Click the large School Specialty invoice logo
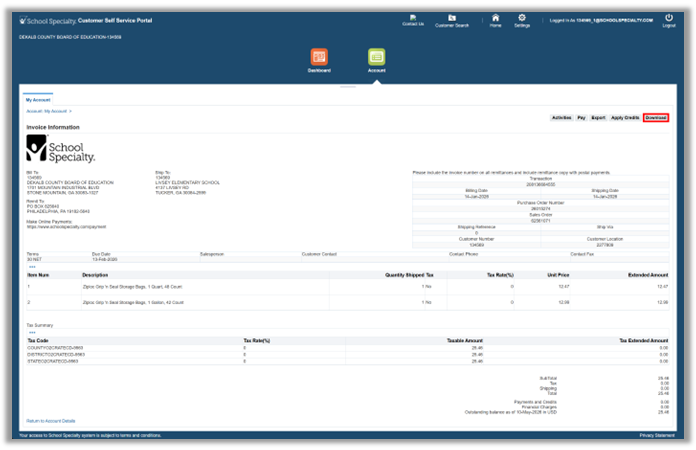Screen dimensions: 696x450 coord(60,149)
